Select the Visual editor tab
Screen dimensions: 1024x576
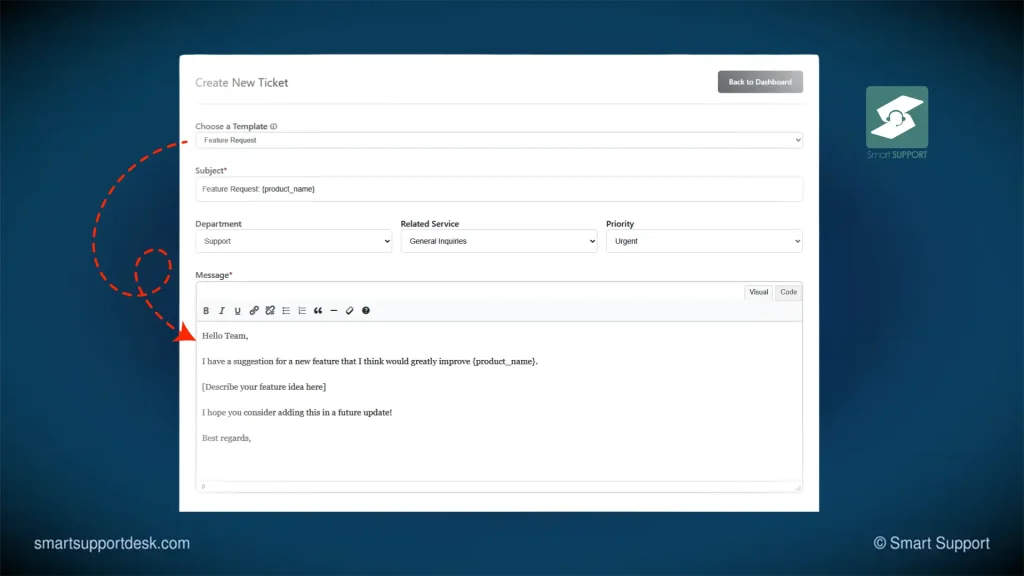758,292
